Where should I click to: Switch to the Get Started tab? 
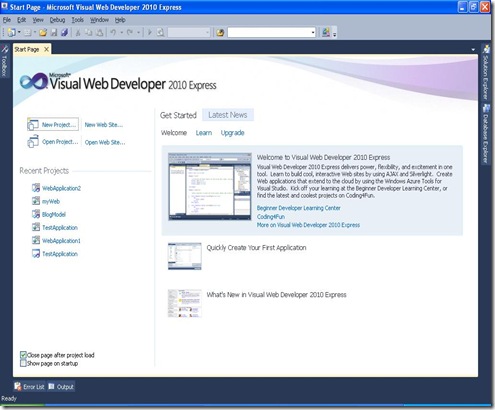pos(178,115)
